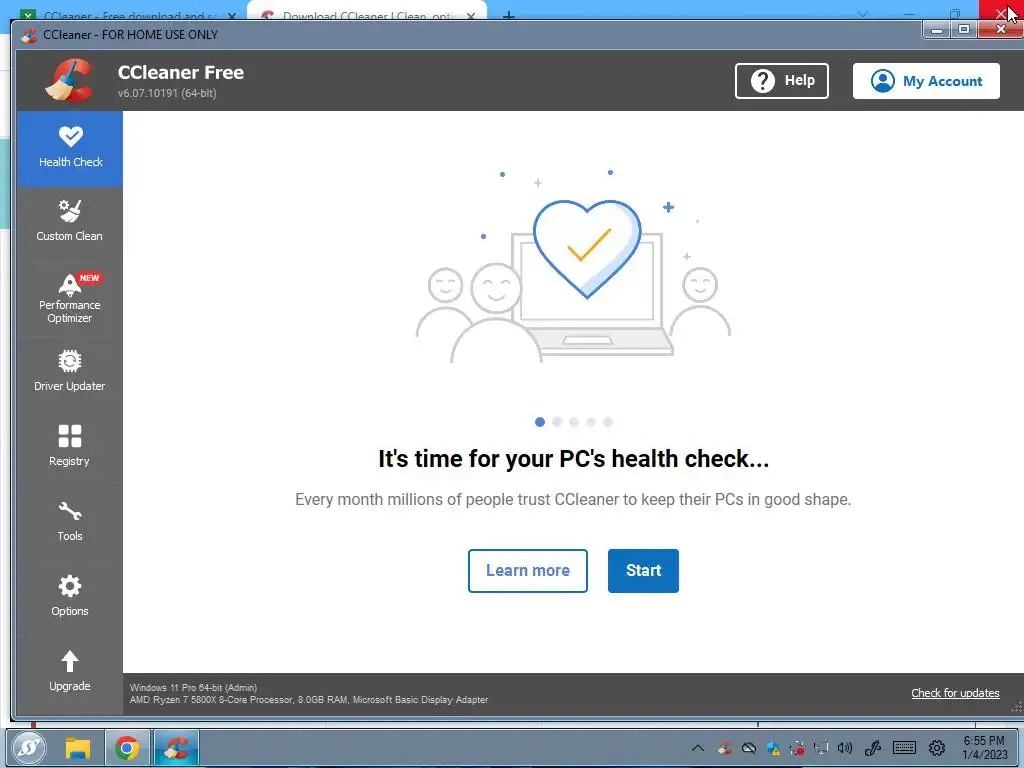Maximize the CCleaner window
Viewport: 1024px width, 768px height.
pyautogui.click(x=964, y=29)
